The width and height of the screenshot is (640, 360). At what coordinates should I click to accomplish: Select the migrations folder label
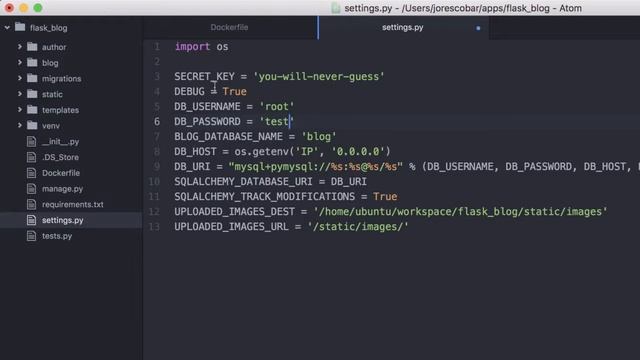point(61,78)
